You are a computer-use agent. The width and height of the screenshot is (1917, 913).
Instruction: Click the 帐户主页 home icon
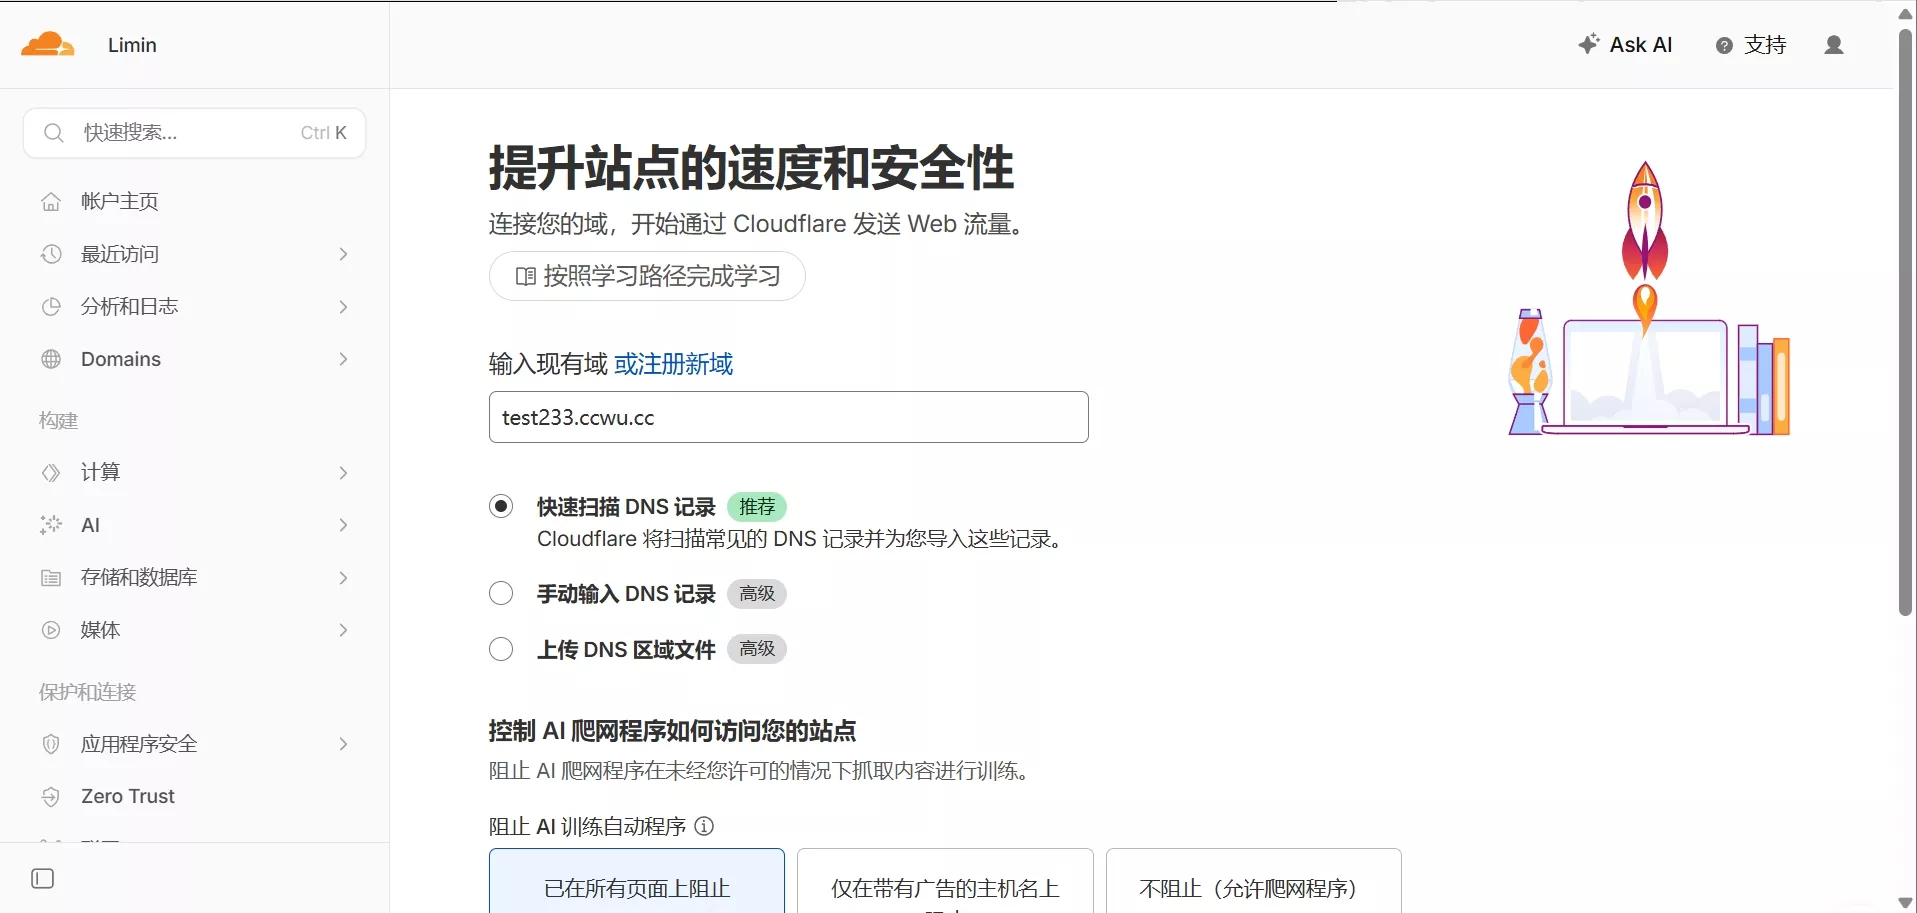click(51, 202)
